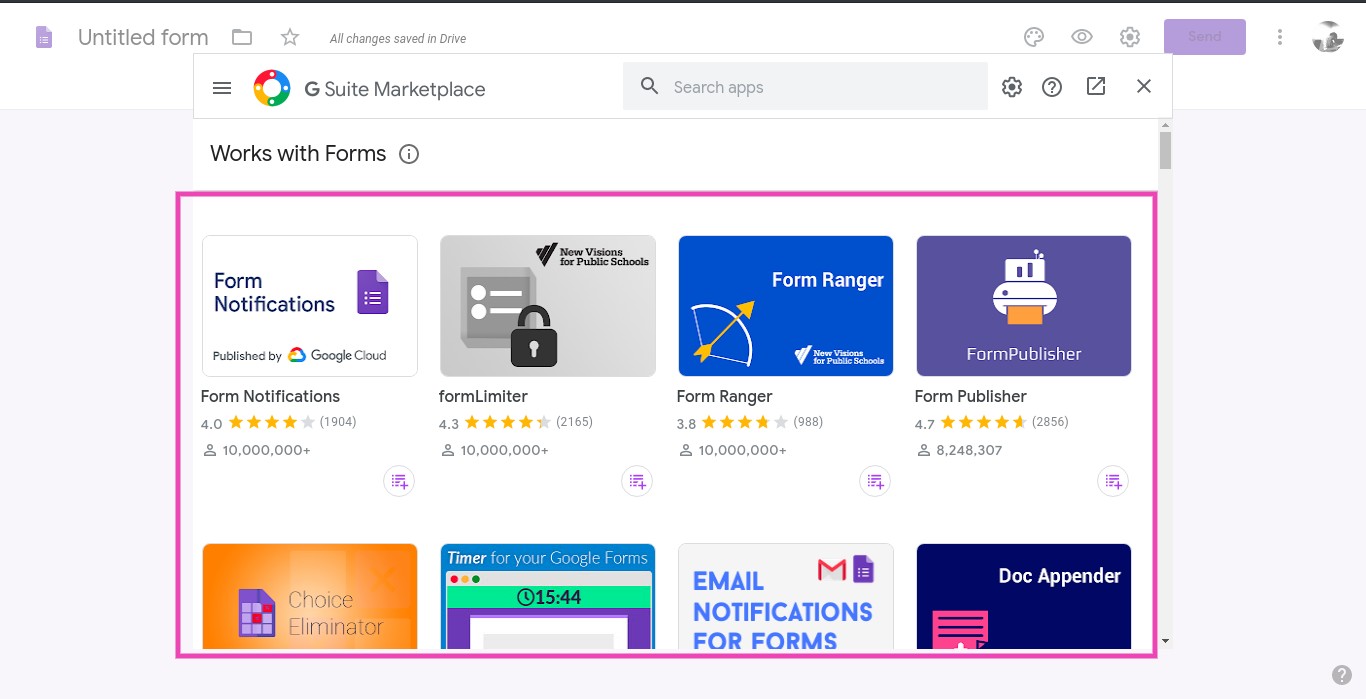Open Marketplace in new window
This screenshot has height=699, width=1366.
[x=1096, y=86]
